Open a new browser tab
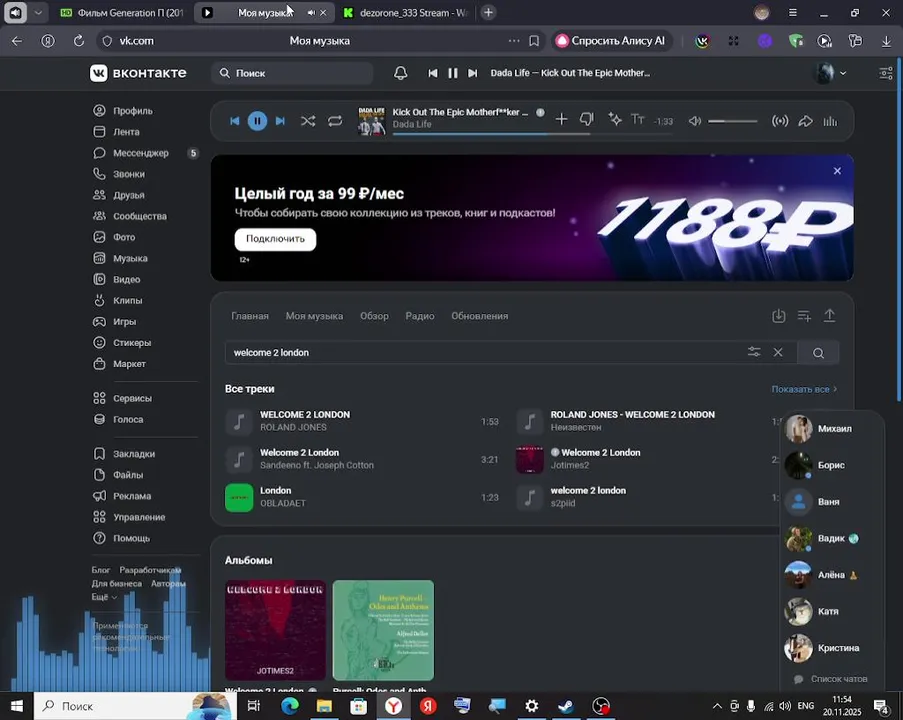The image size is (903, 720). pyautogui.click(x=488, y=13)
